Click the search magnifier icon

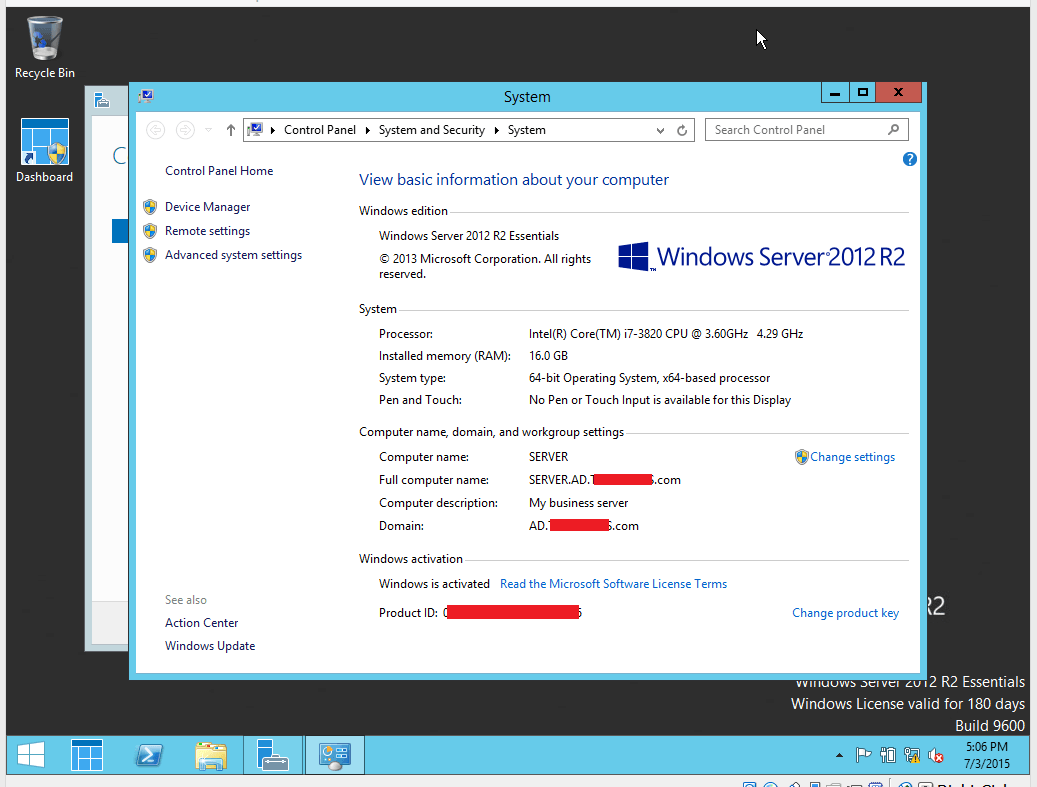click(x=893, y=130)
